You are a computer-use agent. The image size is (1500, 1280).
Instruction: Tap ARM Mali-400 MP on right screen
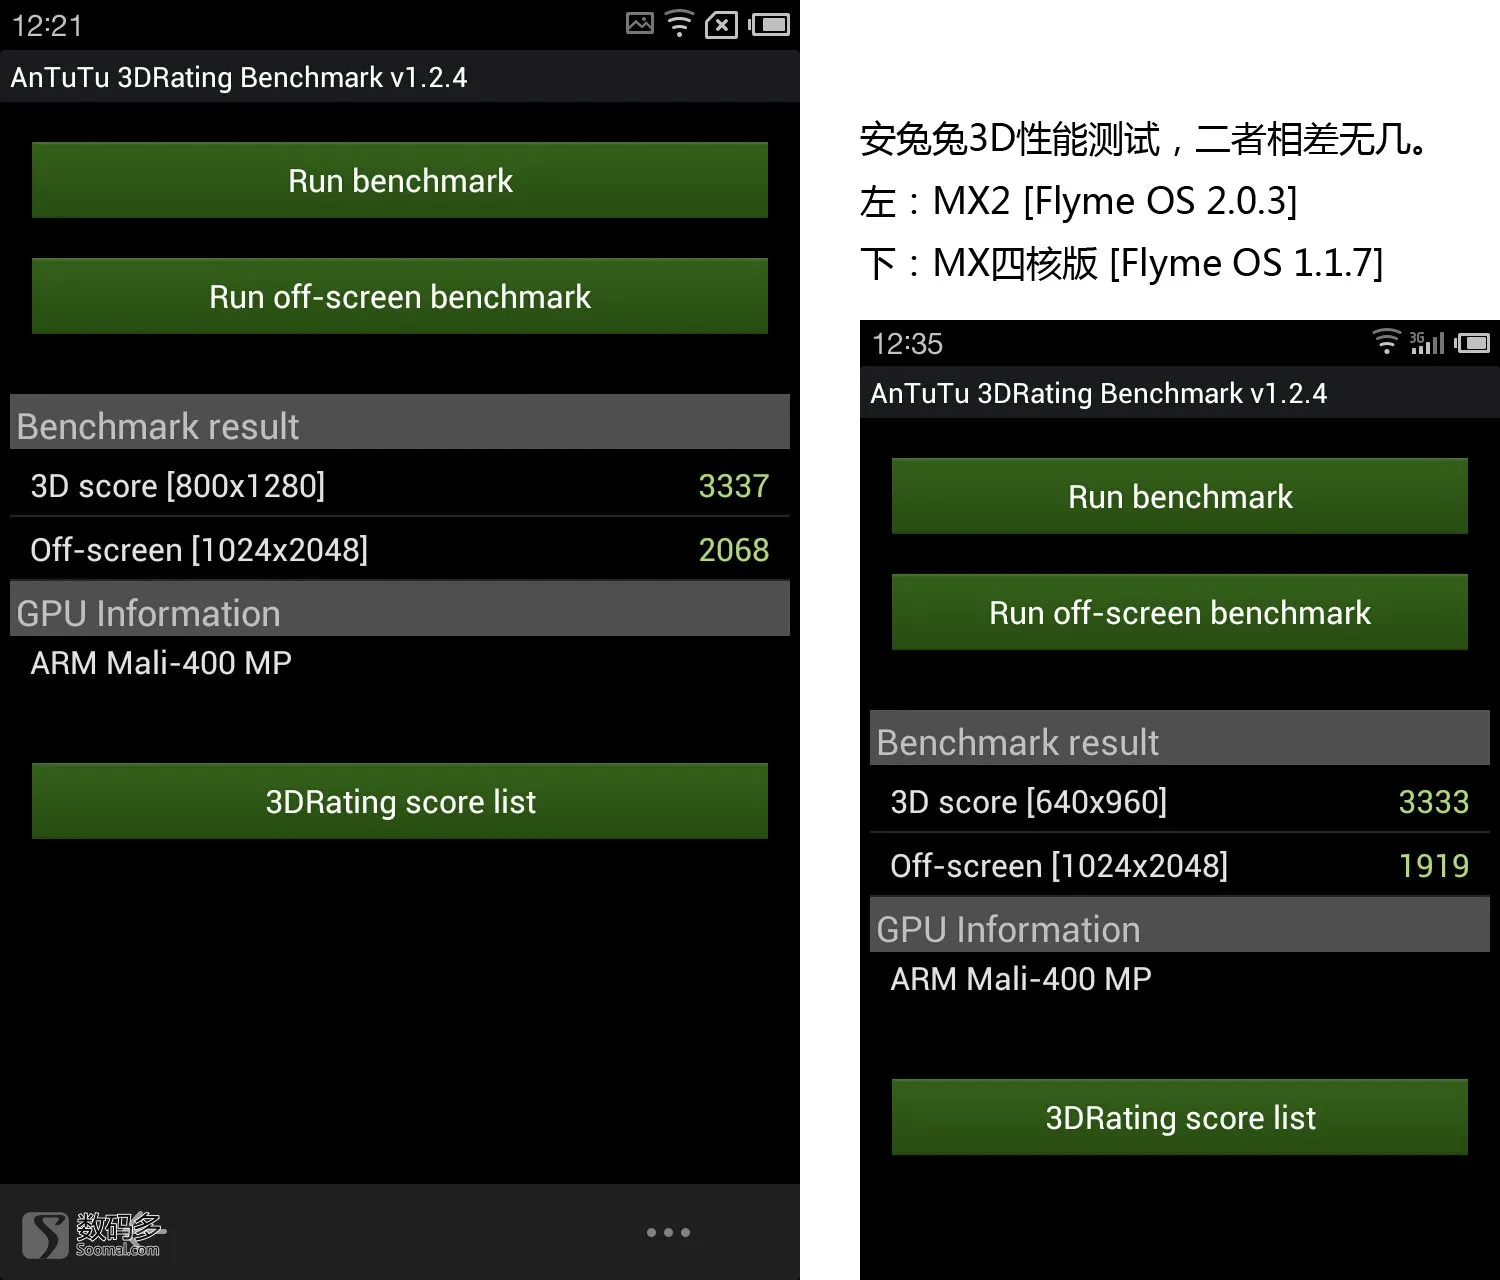[1021, 979]
